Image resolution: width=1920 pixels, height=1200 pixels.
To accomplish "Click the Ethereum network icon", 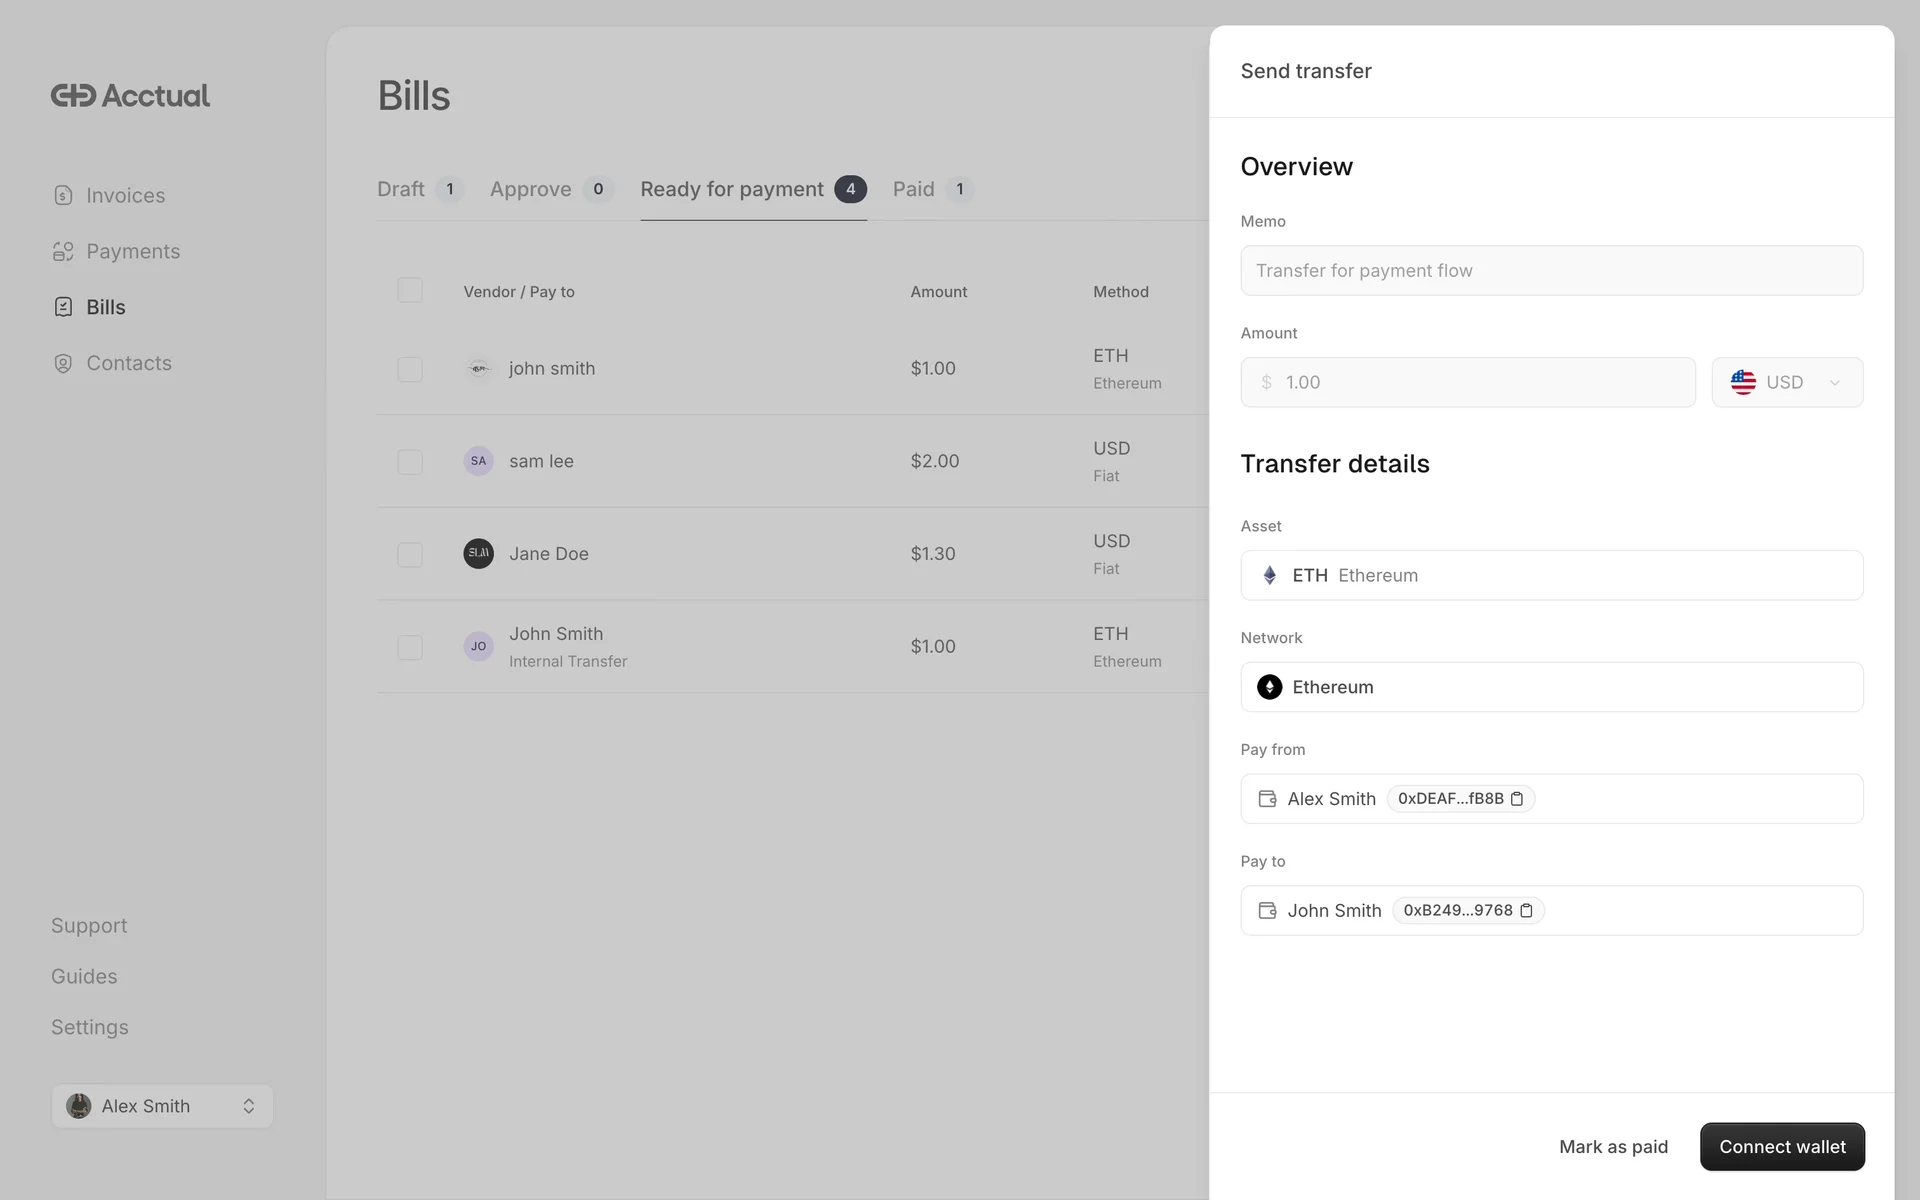I will coord(1269,688).
